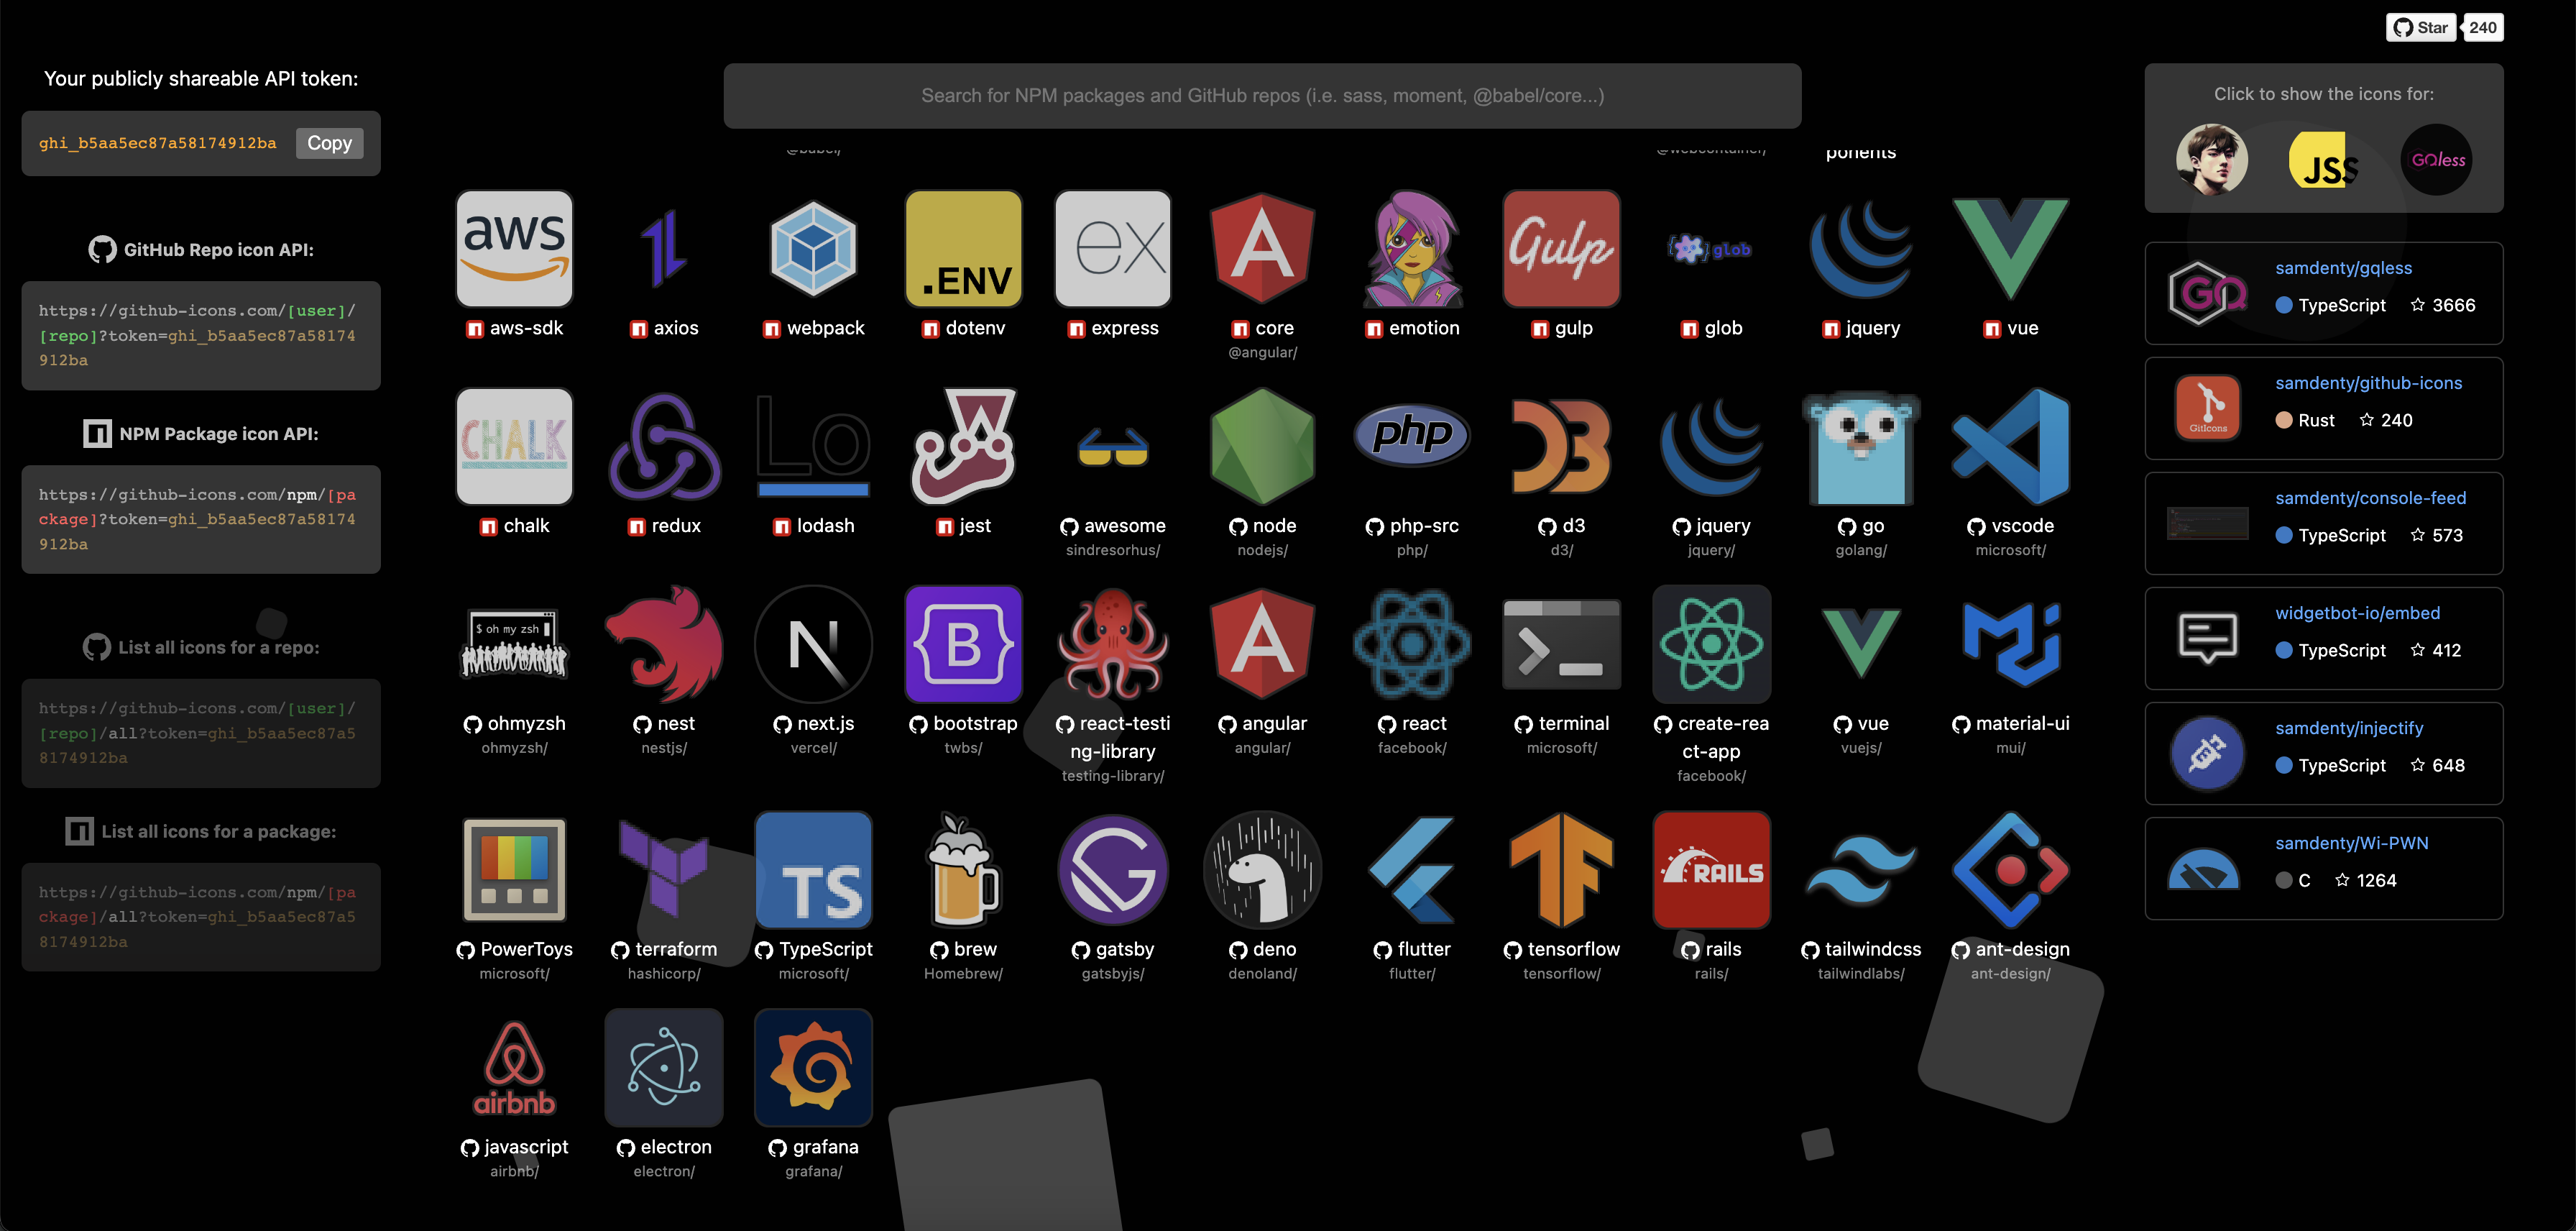Select the nestjs nest icon
Screen dimensions: 2576x1231
point(664,644)
